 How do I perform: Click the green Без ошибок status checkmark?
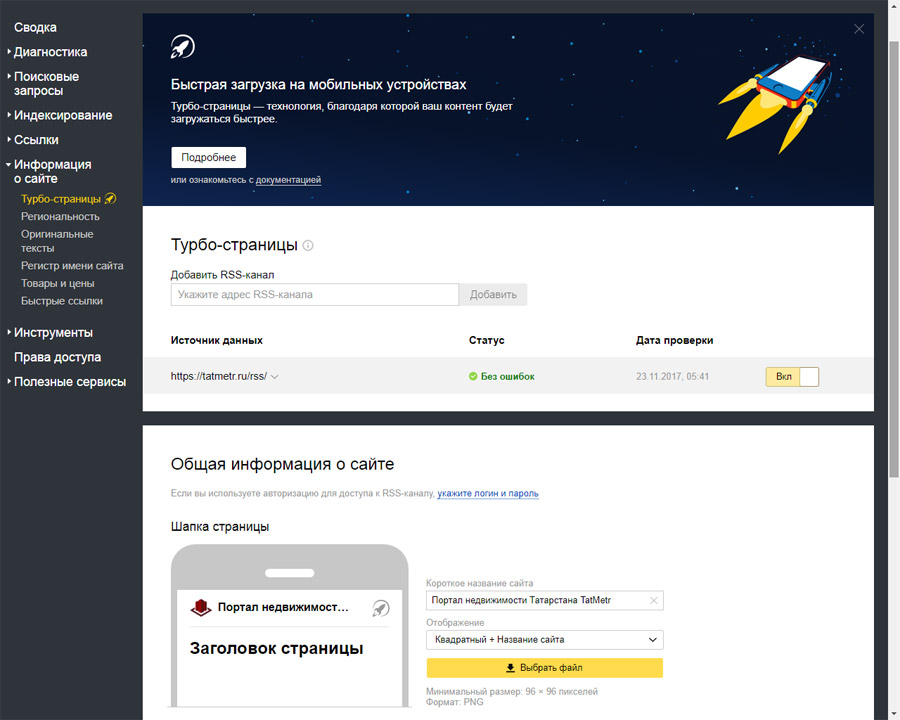click(473, 377)
